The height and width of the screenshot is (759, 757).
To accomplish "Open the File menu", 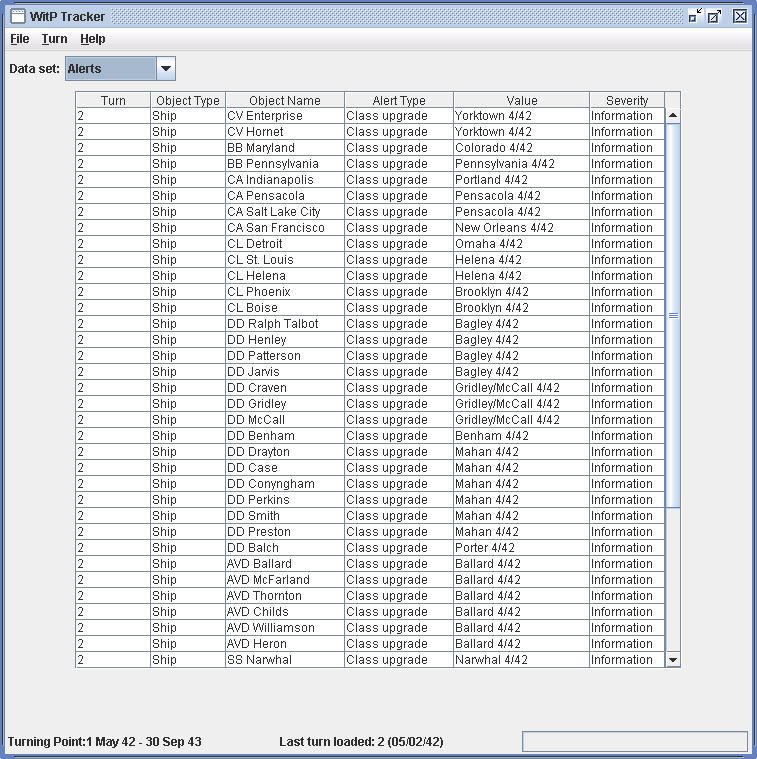I will point(19,39).
